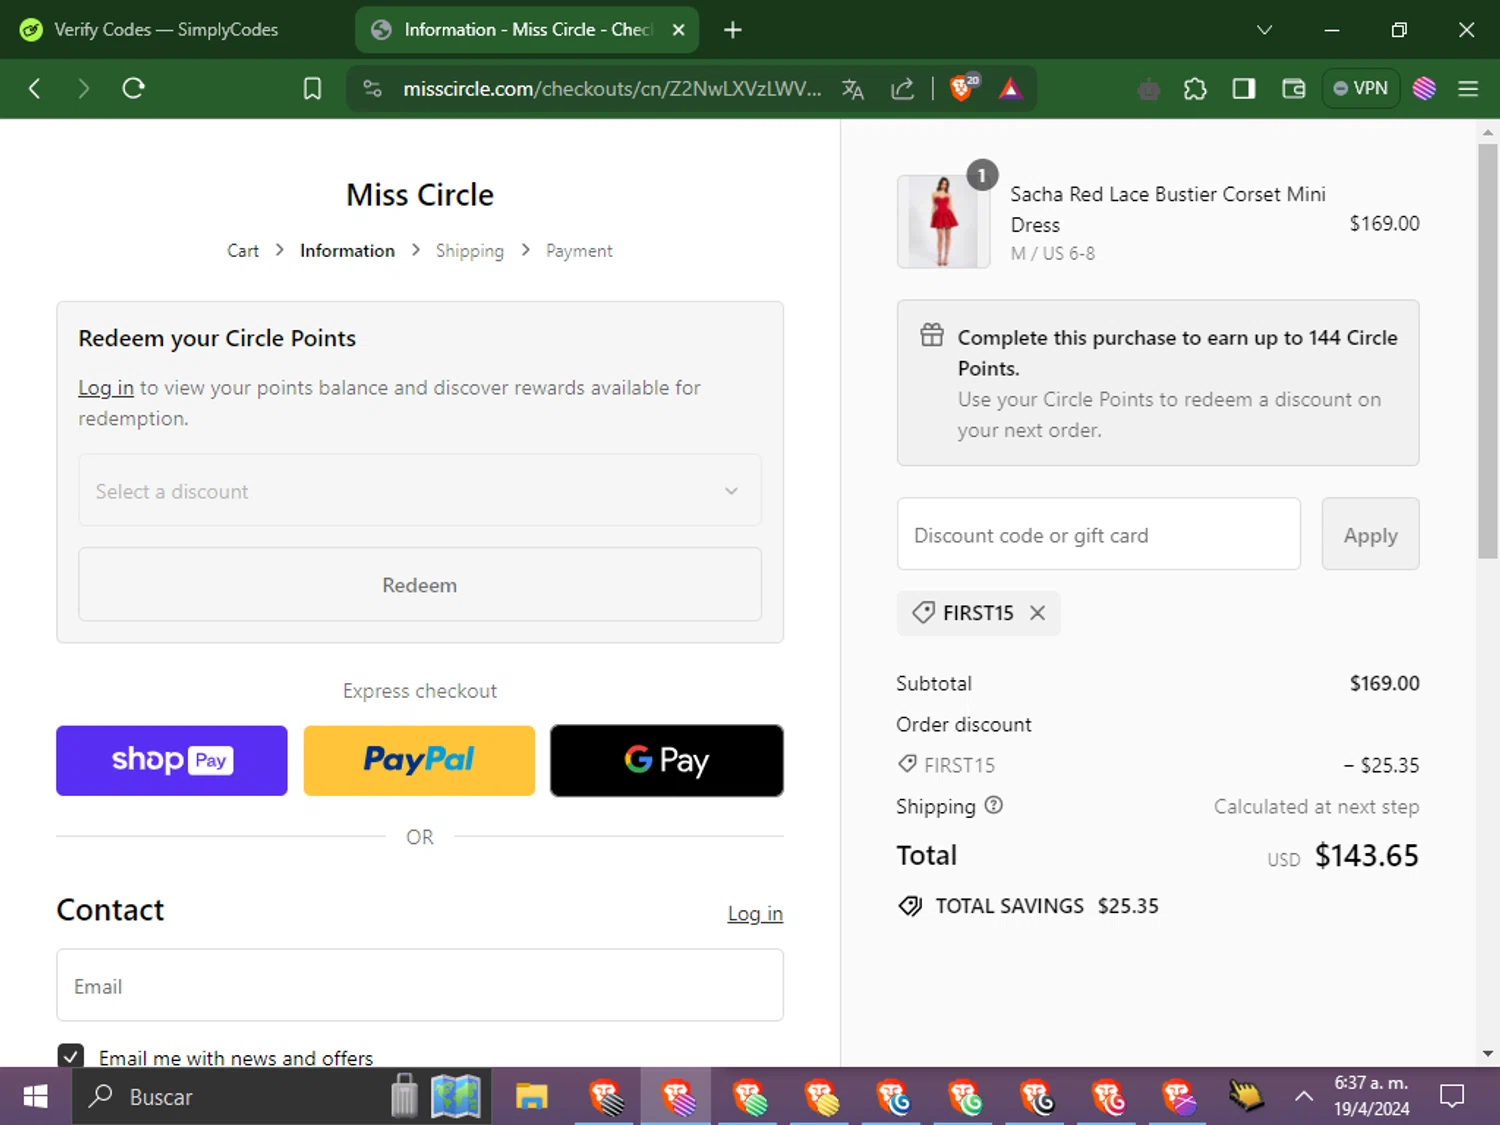Focus Discount code or gift card field
Screen dimensions: 1500x1125
coord(1099,535)
